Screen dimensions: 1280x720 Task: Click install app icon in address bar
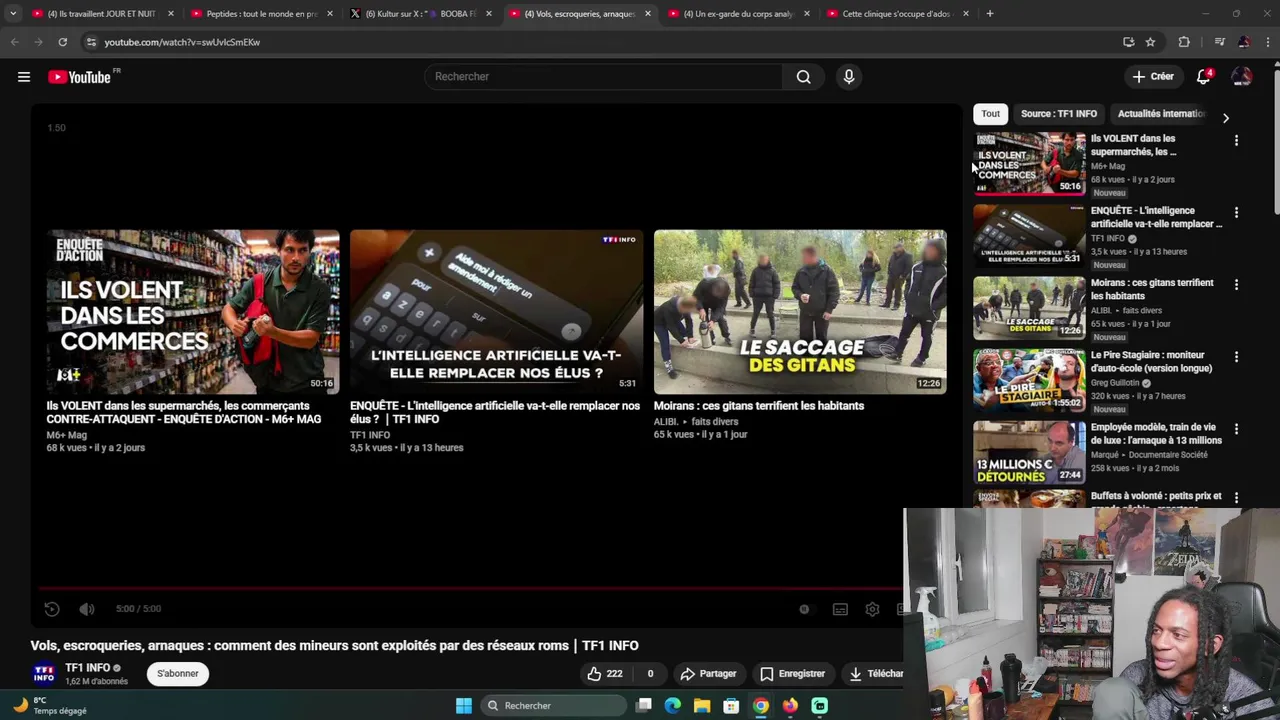click(x=1128, y=42)
